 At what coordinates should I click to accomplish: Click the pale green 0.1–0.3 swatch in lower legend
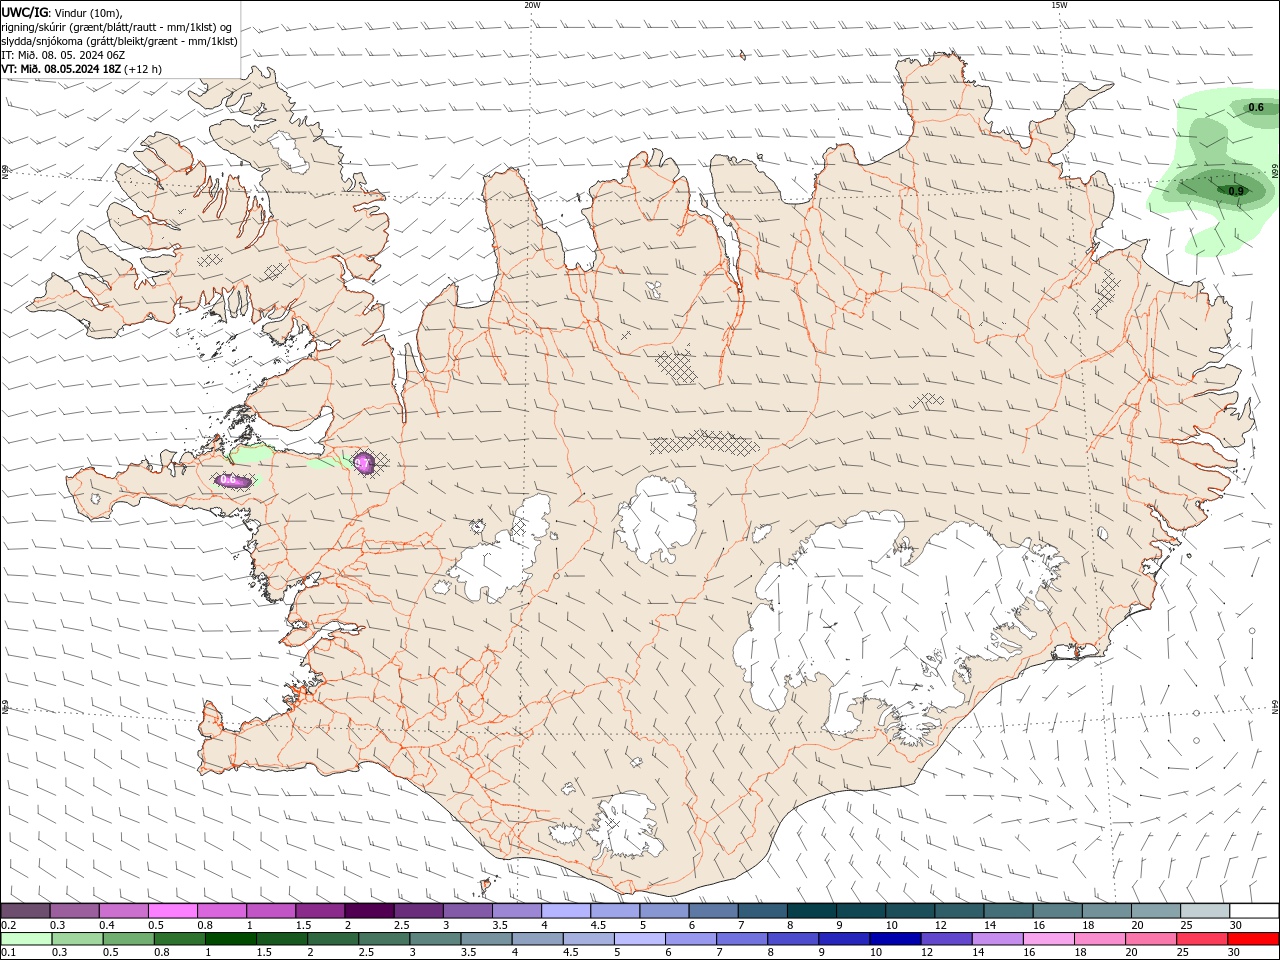[x=27, y=939]
